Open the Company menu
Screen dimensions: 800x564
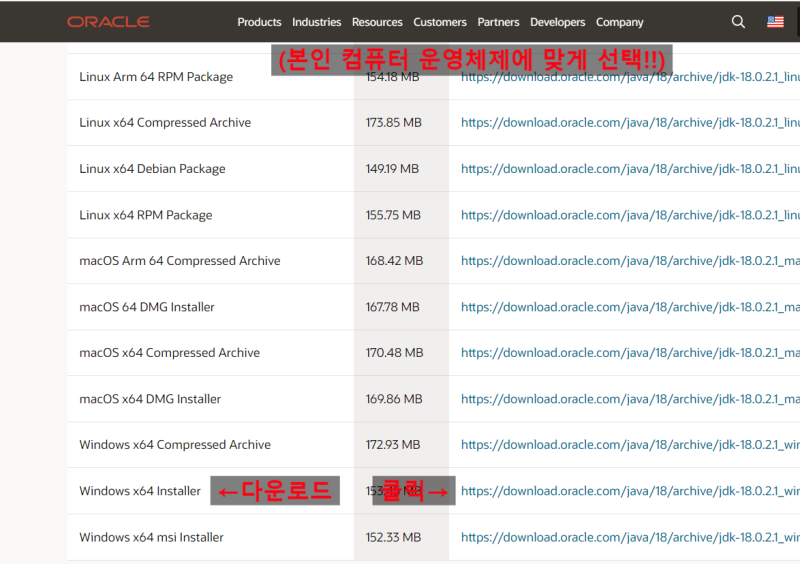tap(619, 22)
